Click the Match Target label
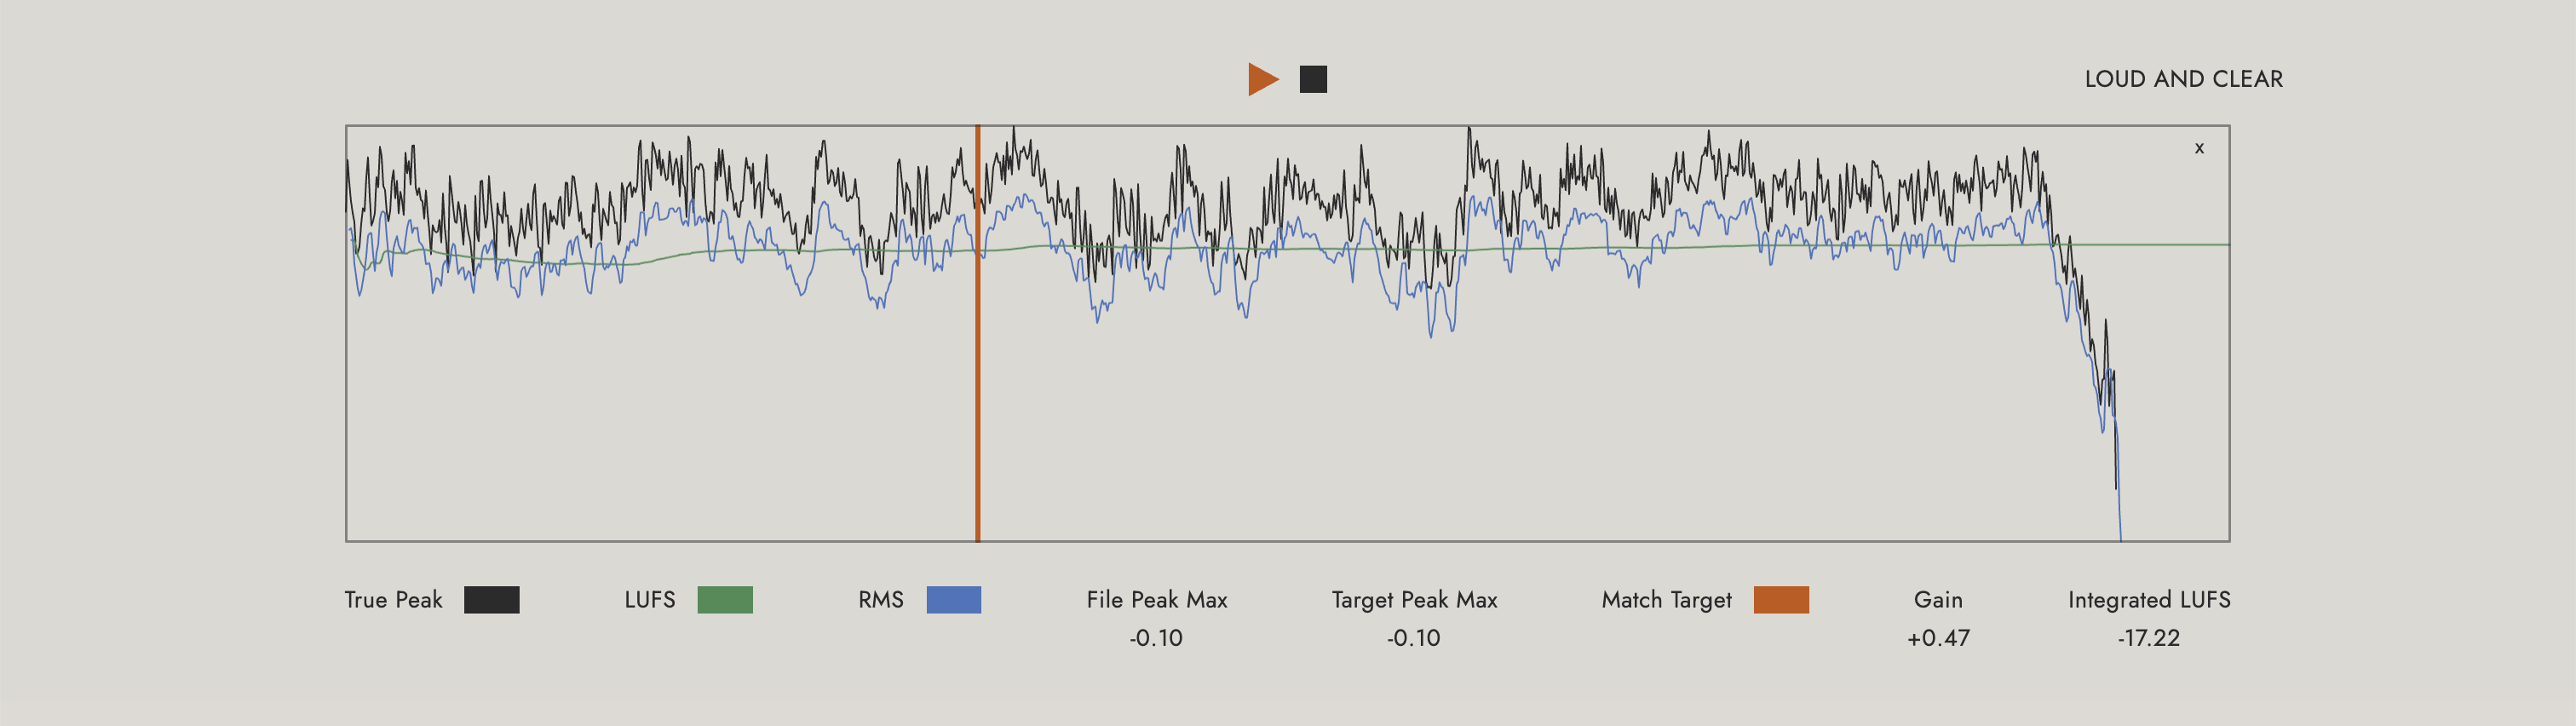 click(1666, 600)
